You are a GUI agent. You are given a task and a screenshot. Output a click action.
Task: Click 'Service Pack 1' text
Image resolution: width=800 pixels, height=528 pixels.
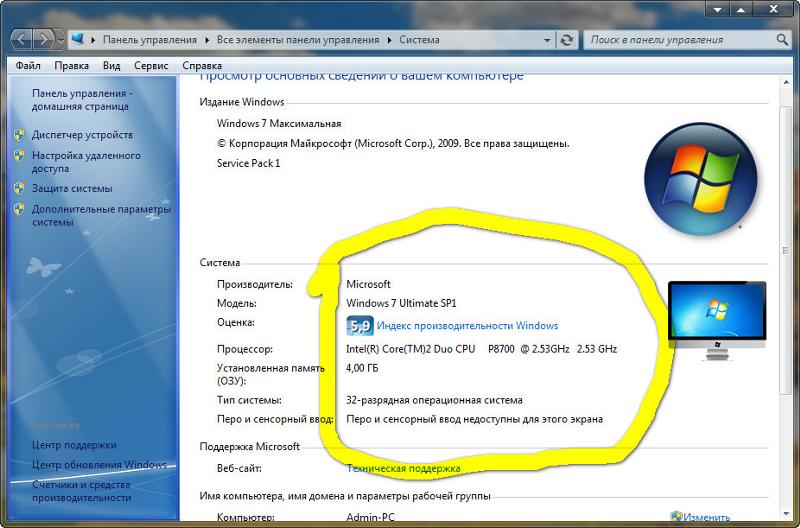[248, 163]
